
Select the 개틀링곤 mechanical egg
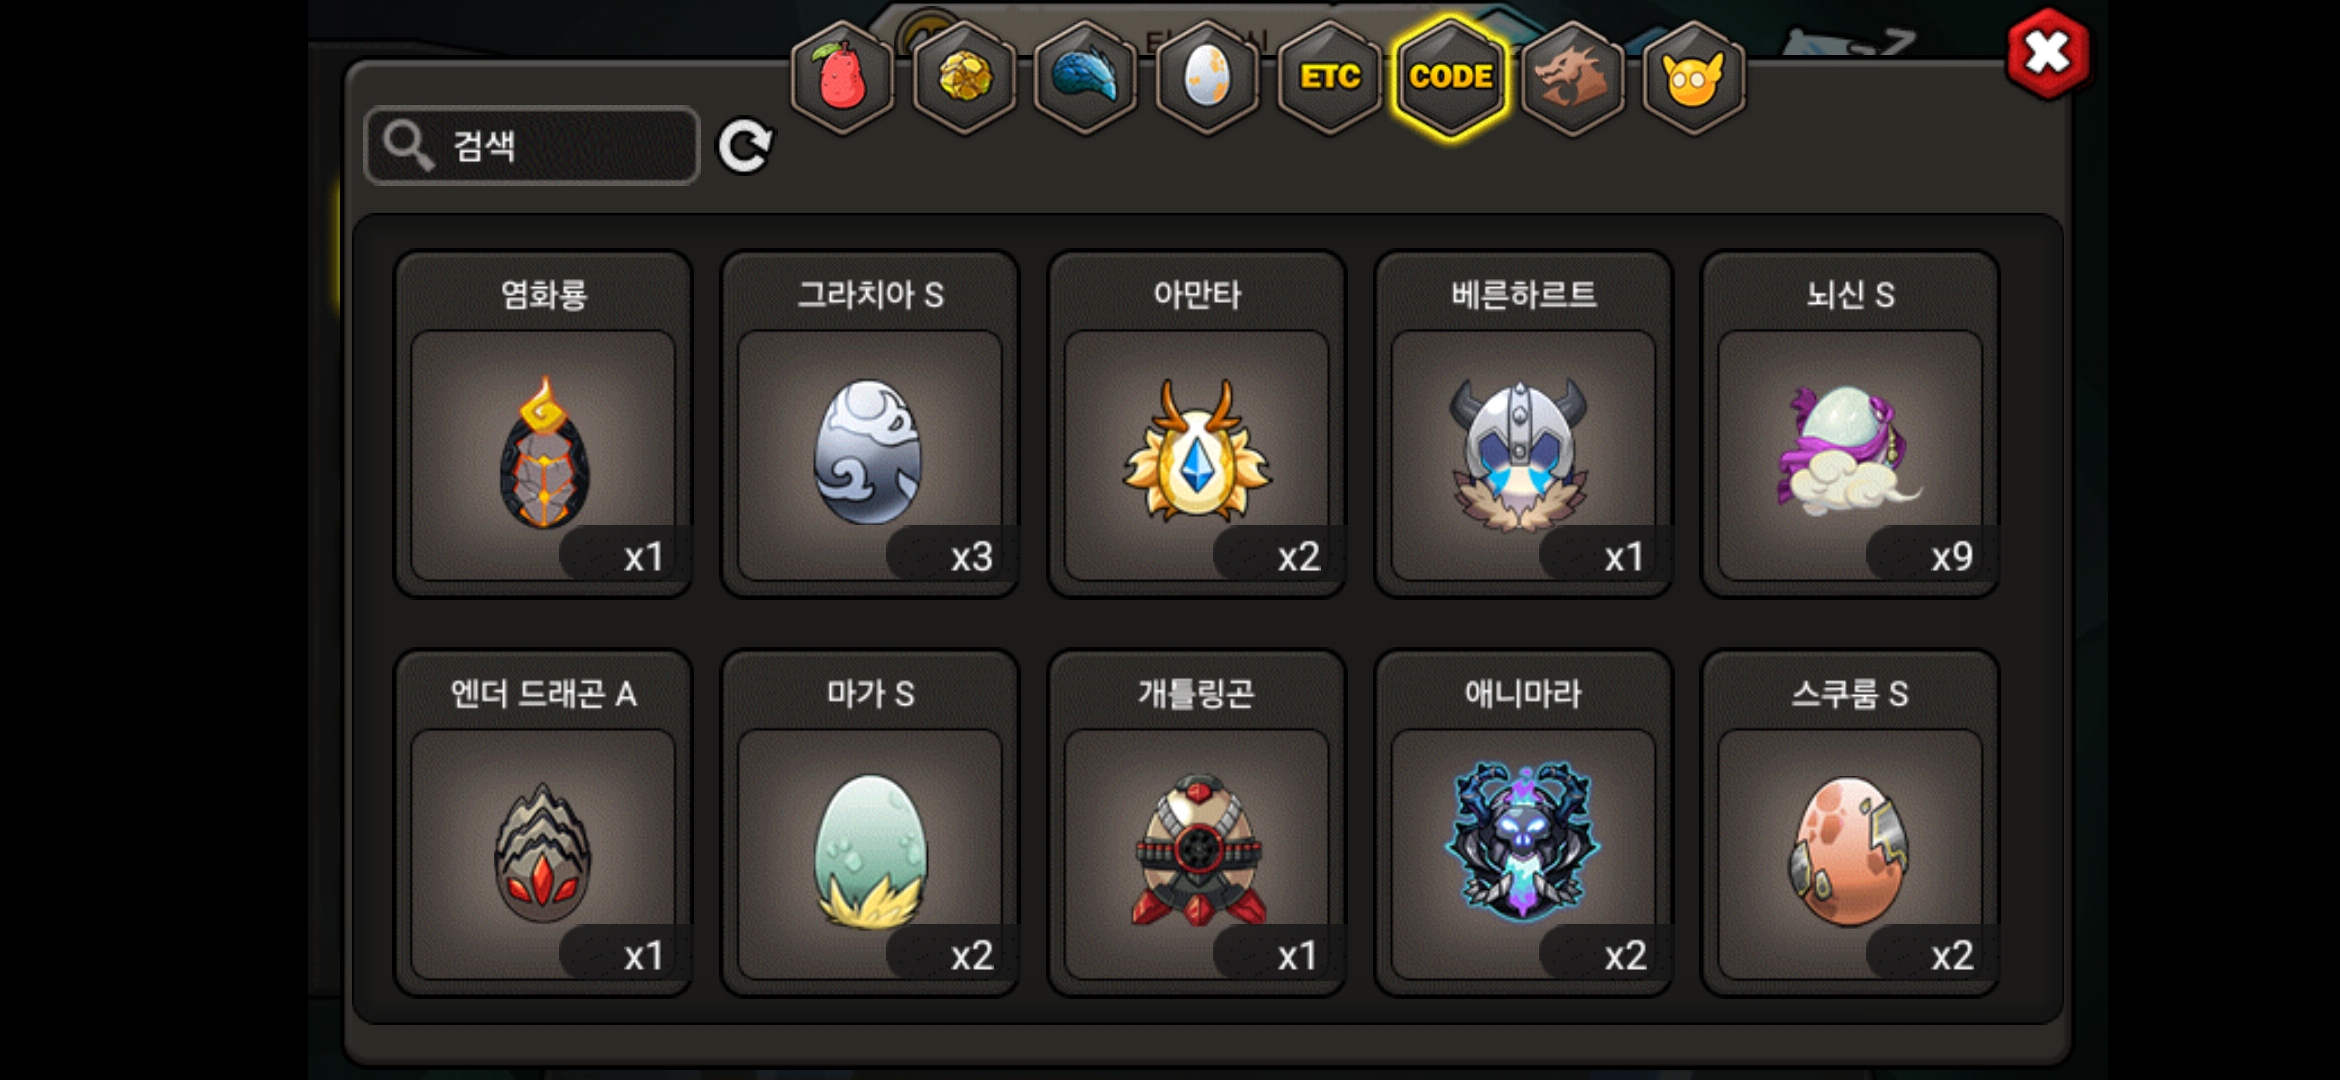pyautogui.click(x=1197, y=823)
